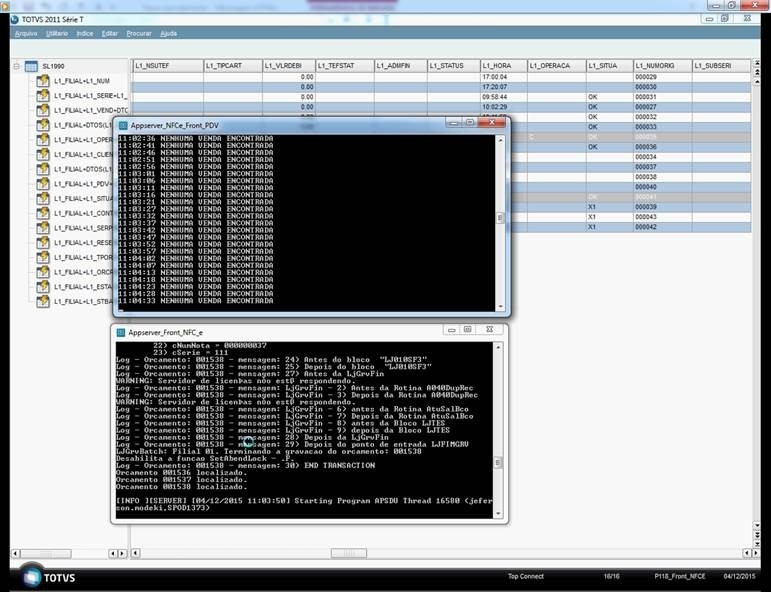Click index icon beside L1_FILIAL+L1_OPER
This screenshot has height=592, width=771.
pyautogui.click(x=43, y=140)
